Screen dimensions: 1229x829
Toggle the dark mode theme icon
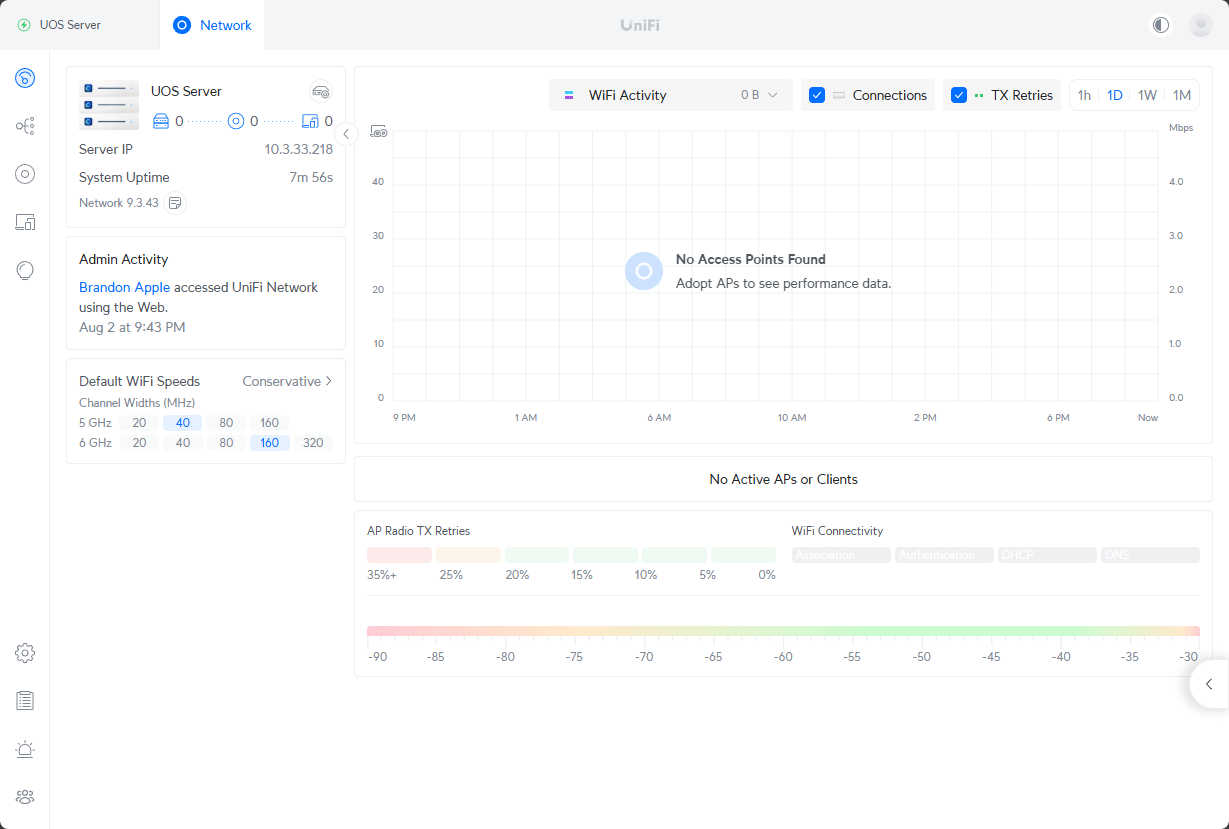coord(1161,25)
